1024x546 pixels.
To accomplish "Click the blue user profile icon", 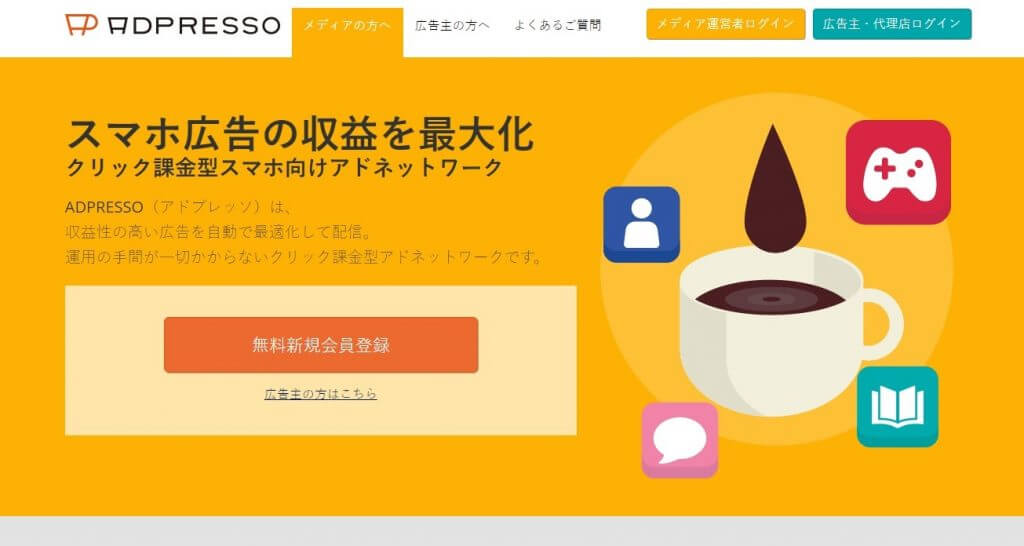I will point(641,224).
